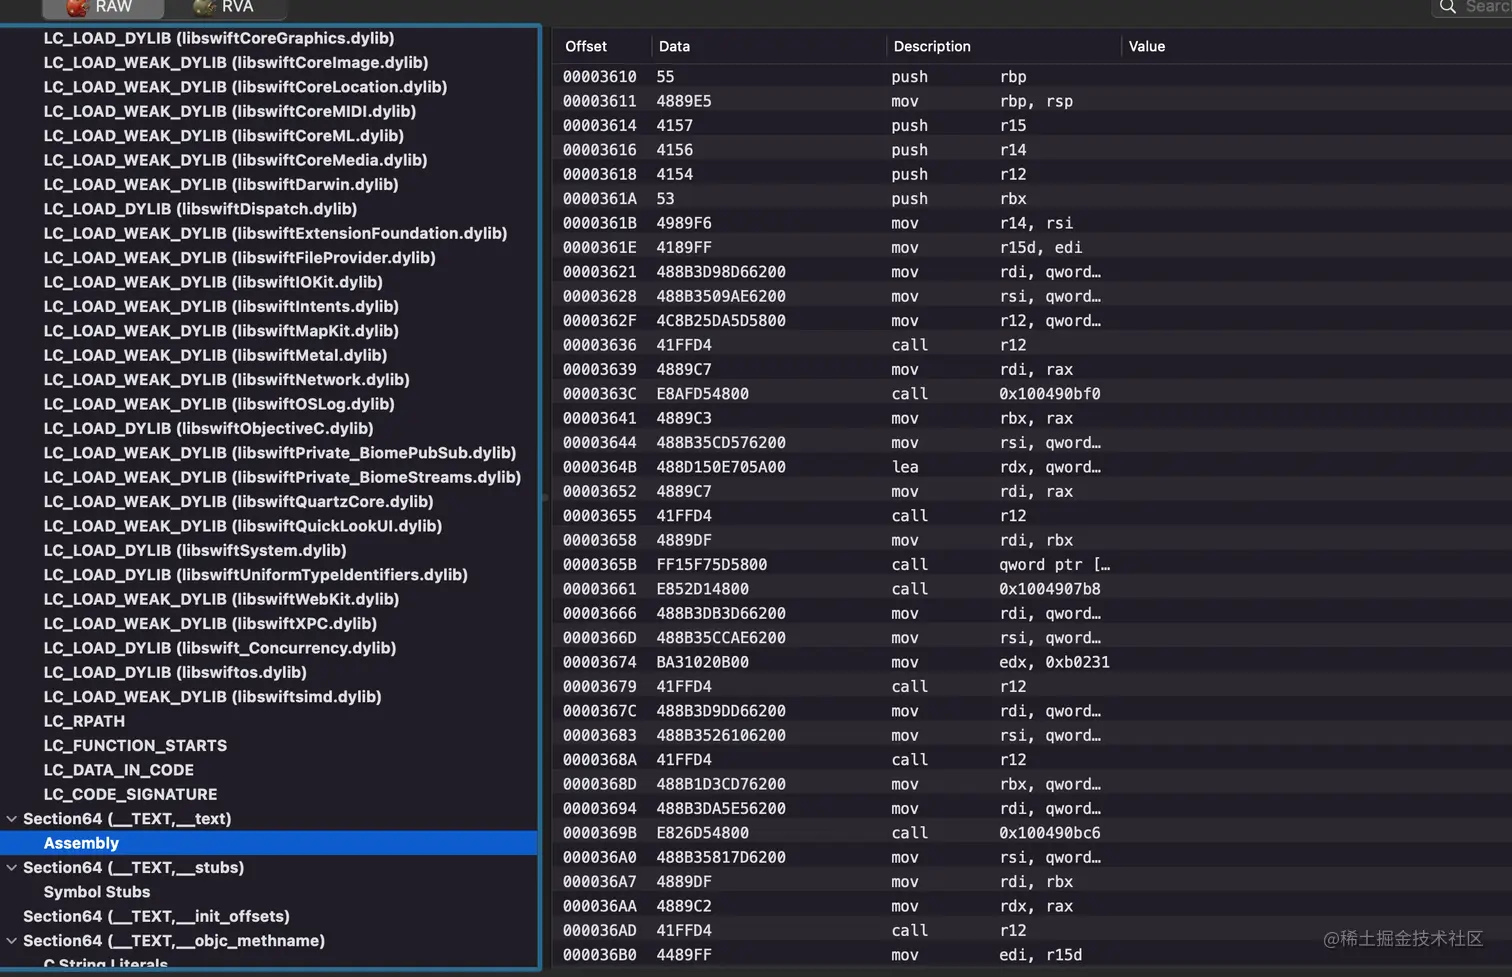Select row at offset 00003610
The image size is (1512, 977).
pos(1031,77)
